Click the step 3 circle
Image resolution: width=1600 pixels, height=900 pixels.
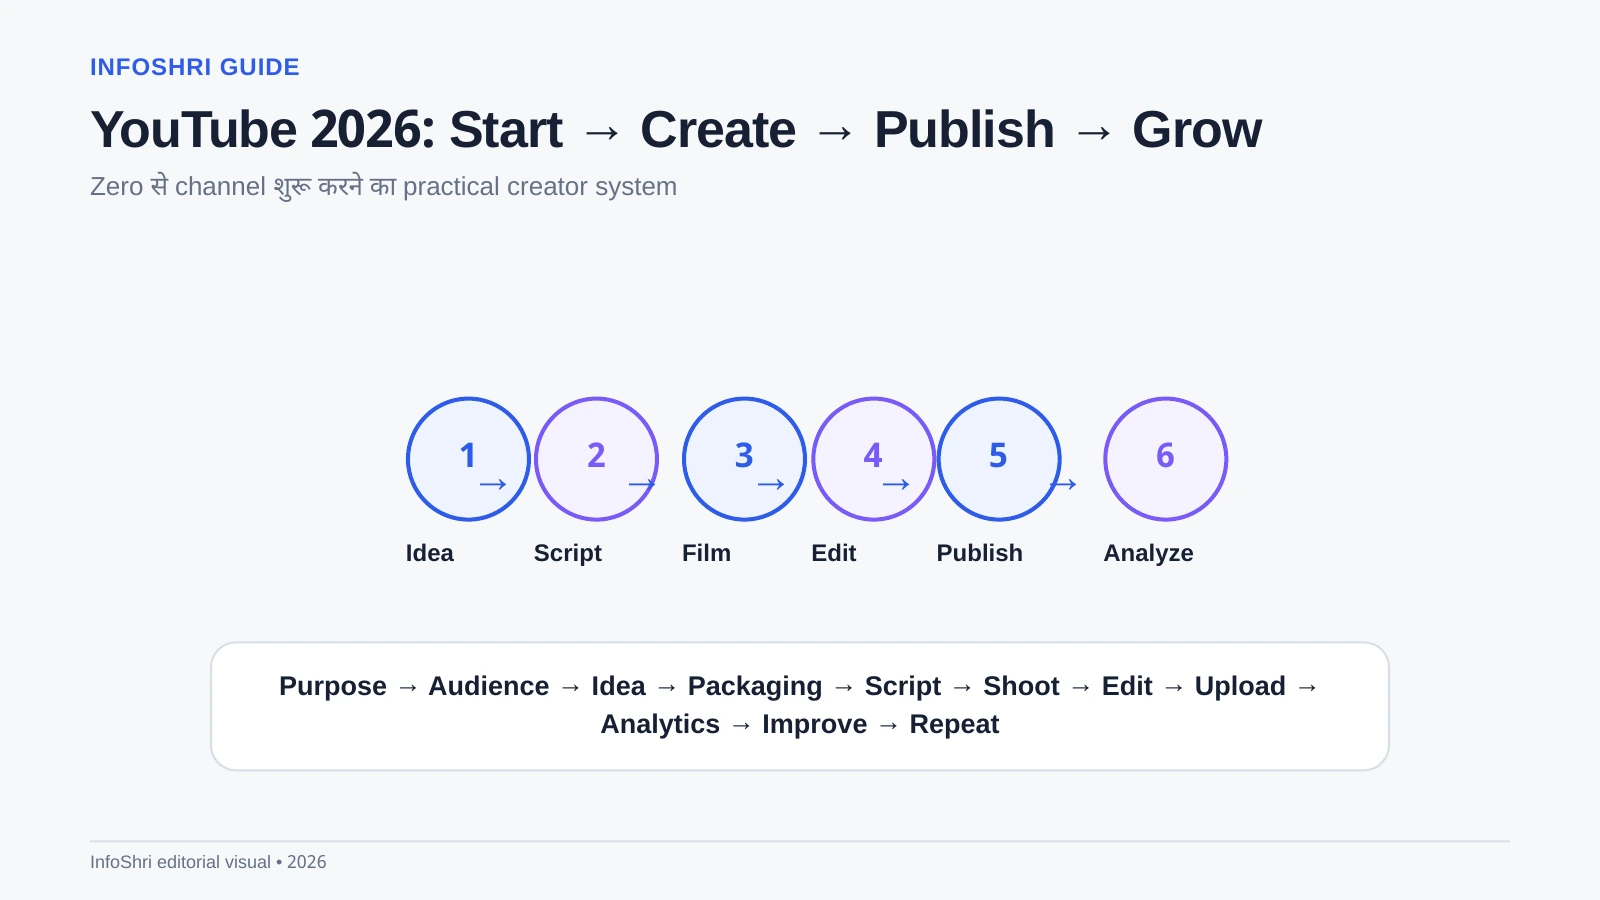(744, 459)
